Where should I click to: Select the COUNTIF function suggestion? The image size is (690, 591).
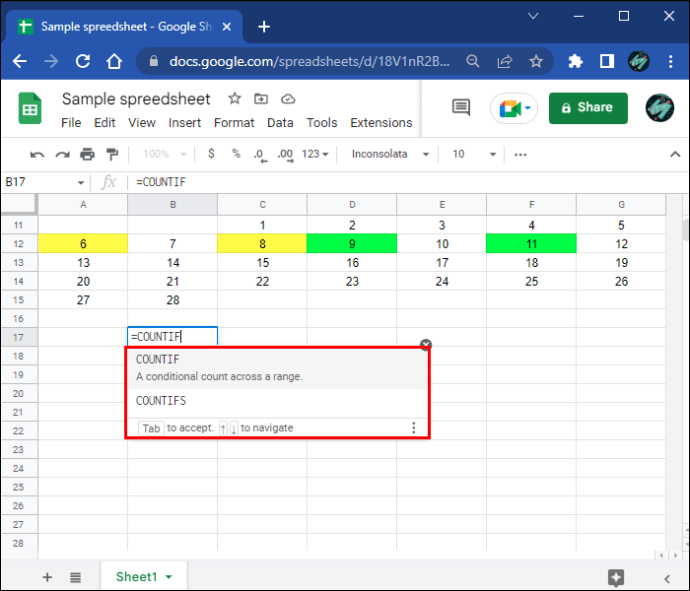pyautogui.click(x=277, y=368)
